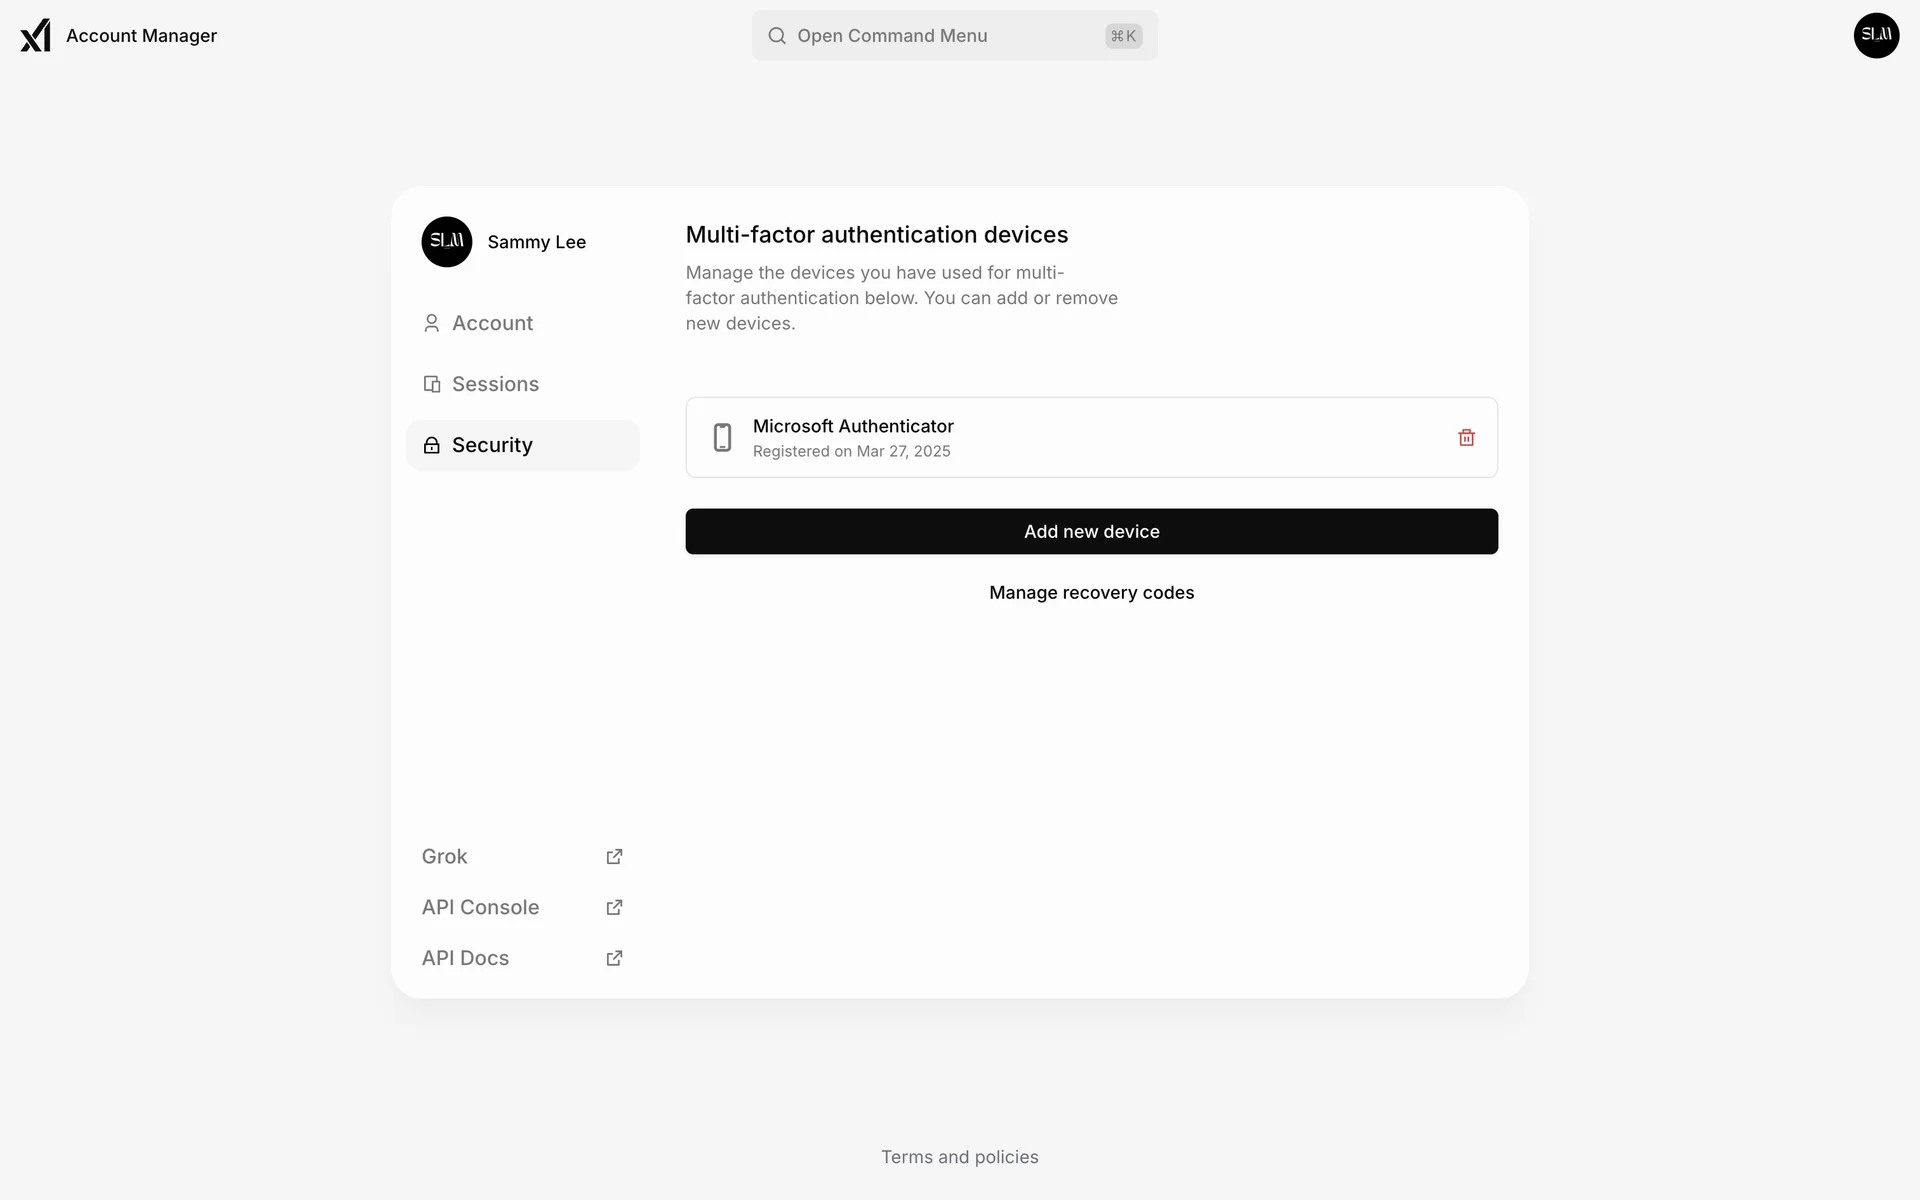Click the Grok external link icon
Screen dimensions: 1920x1200
pos(614,857)
